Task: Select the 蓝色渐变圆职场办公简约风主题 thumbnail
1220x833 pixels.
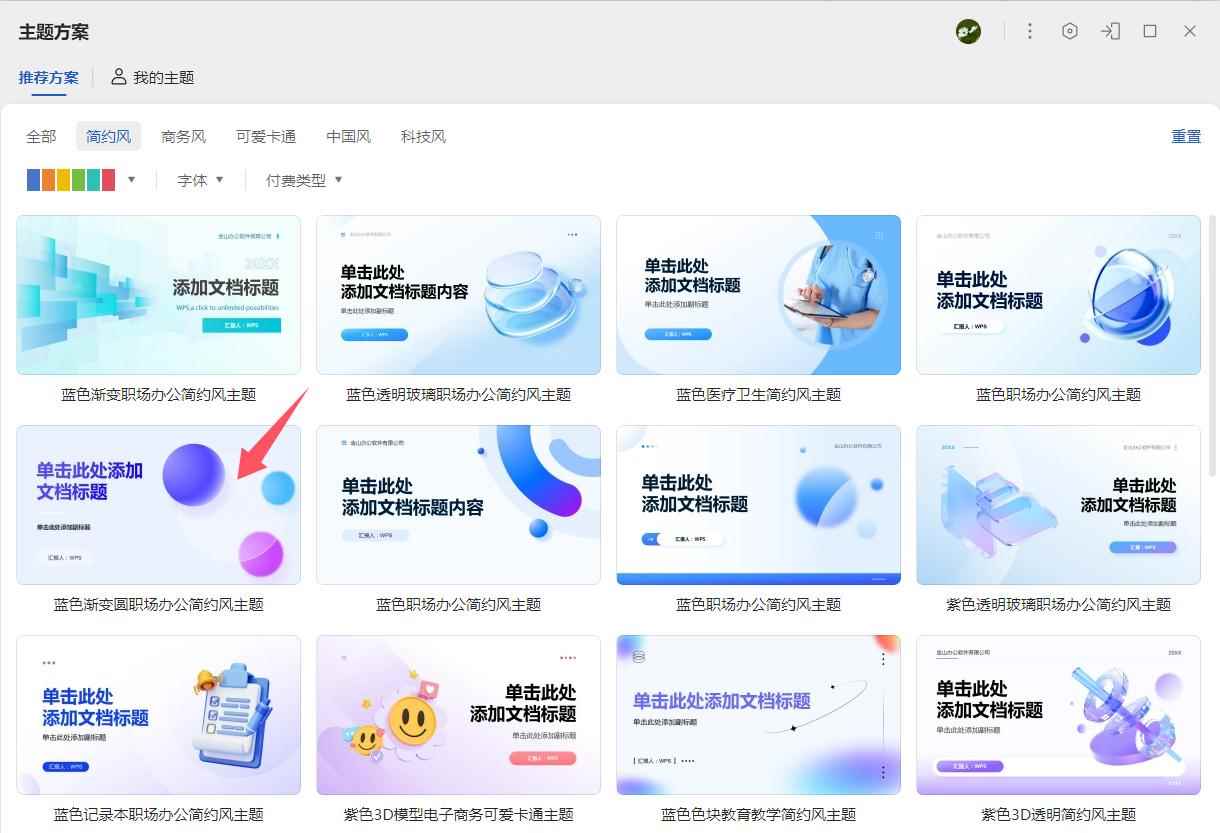Action: point(158,505)
